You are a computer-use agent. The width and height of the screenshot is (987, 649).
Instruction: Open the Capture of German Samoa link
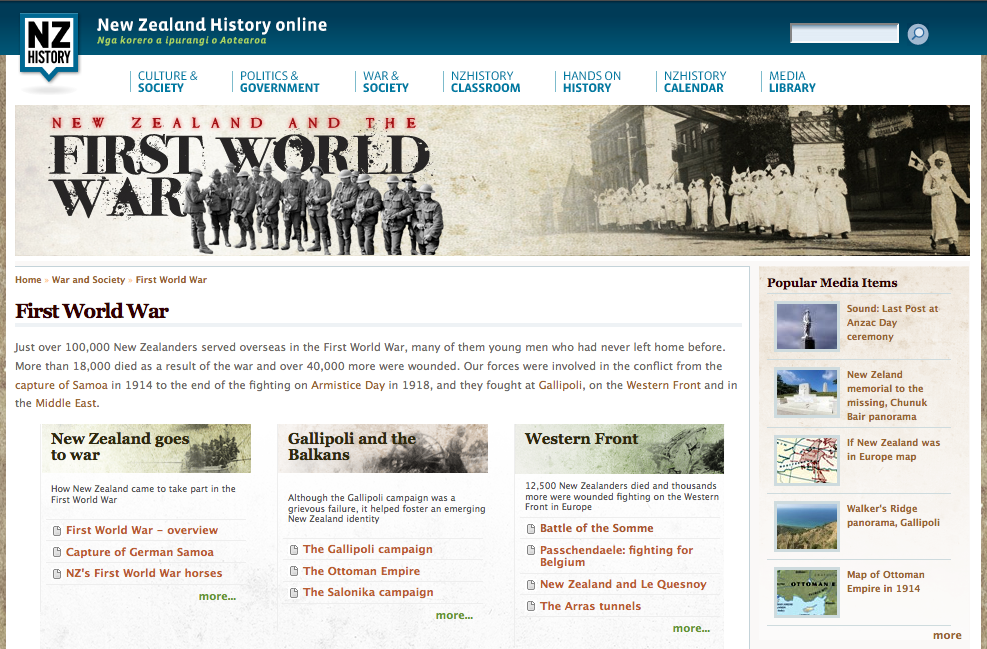pyautogui.click(x=140, y=552)
